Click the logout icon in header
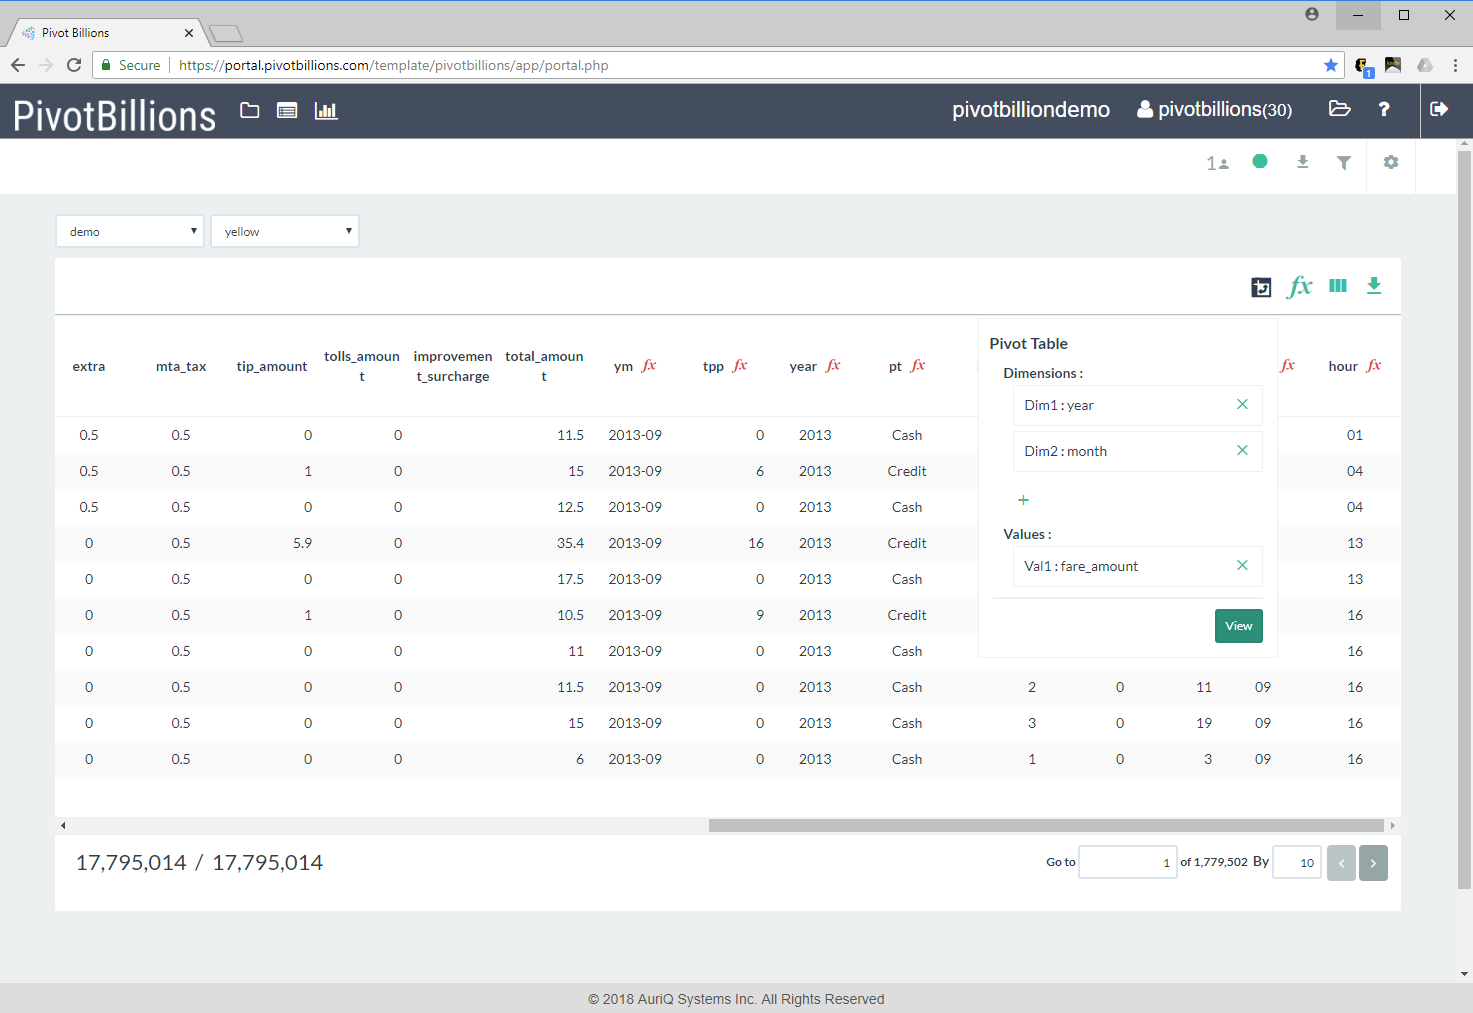 pos(1439,109)
